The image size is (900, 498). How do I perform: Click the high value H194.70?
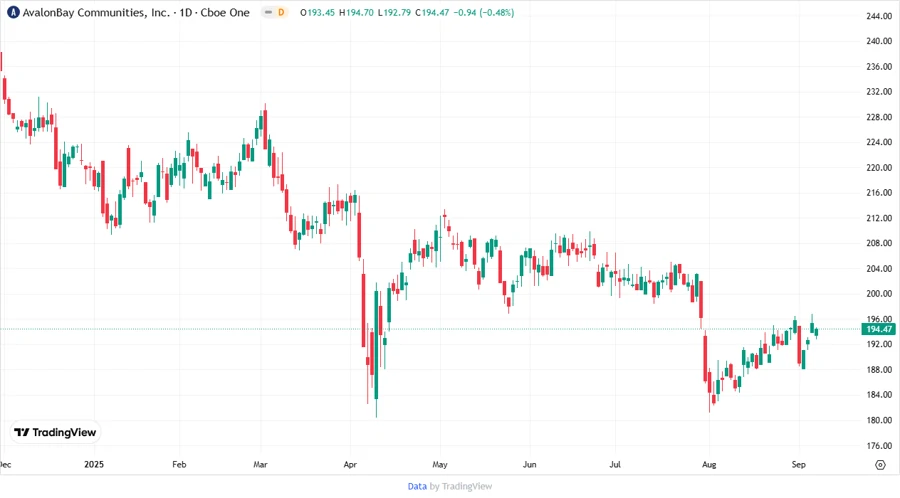point(356,12)
